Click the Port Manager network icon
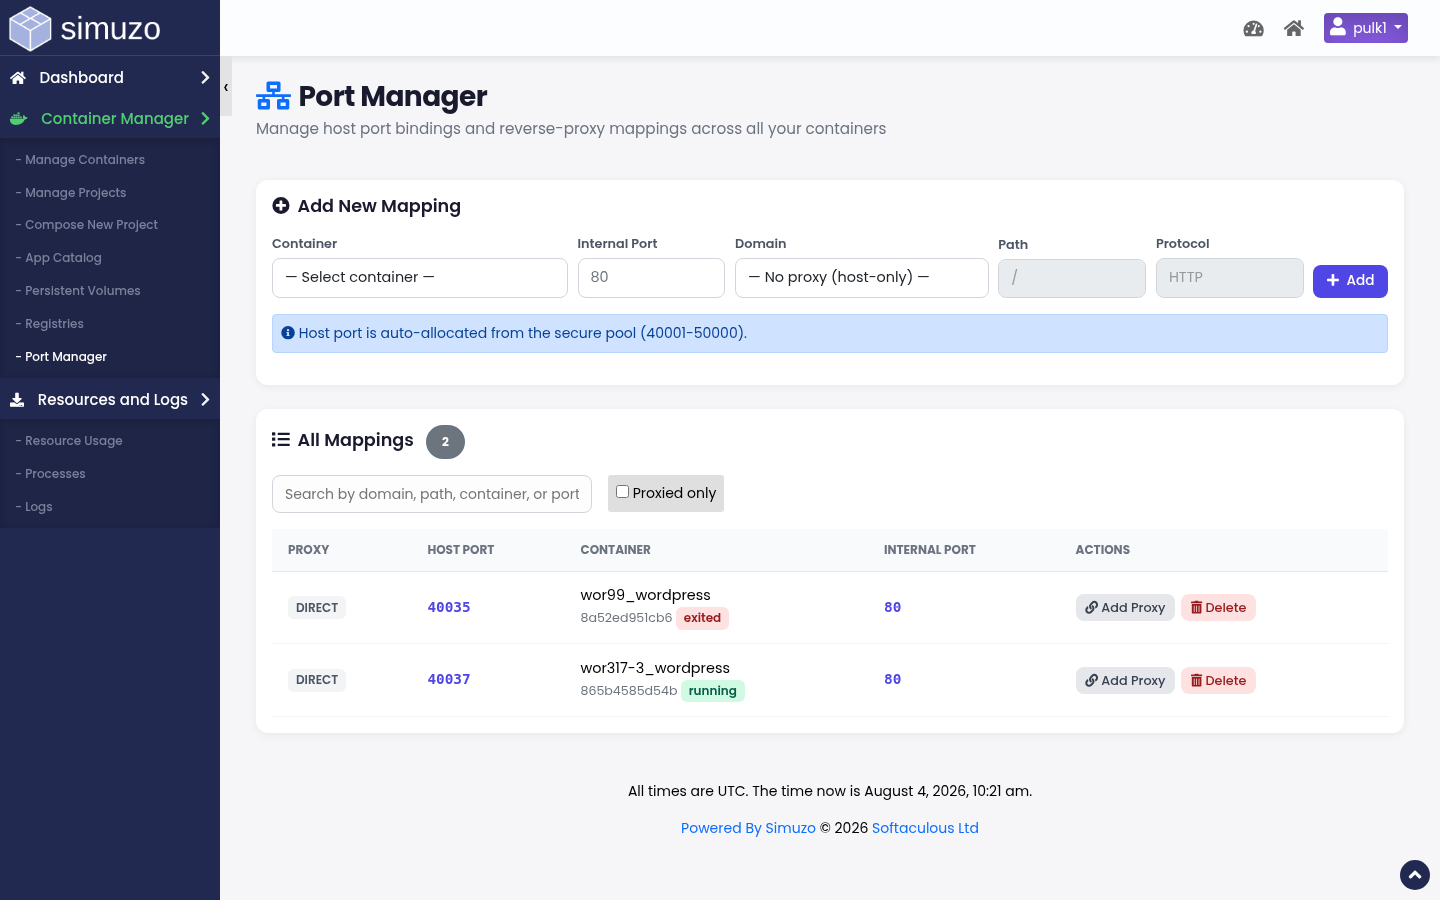The height and width of the screenshot is (900, 1440). [x=273, y=96]
